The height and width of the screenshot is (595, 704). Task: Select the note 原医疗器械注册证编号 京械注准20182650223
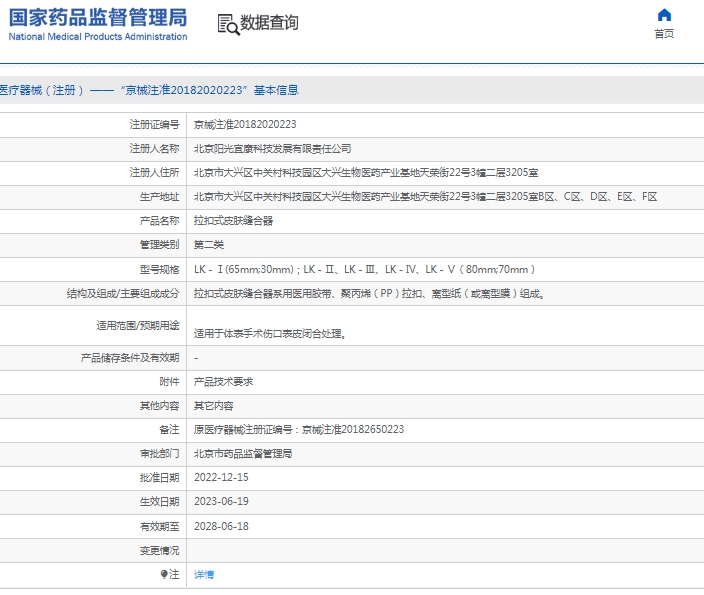299,430
